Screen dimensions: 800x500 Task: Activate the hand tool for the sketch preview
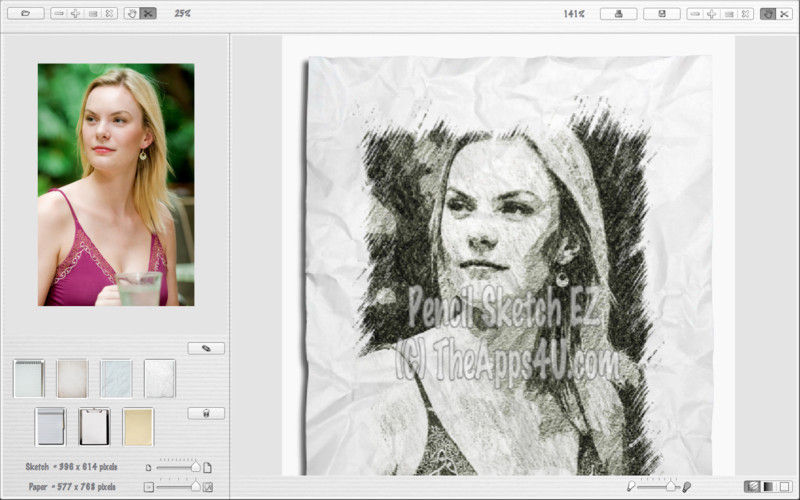coord(767,14)
